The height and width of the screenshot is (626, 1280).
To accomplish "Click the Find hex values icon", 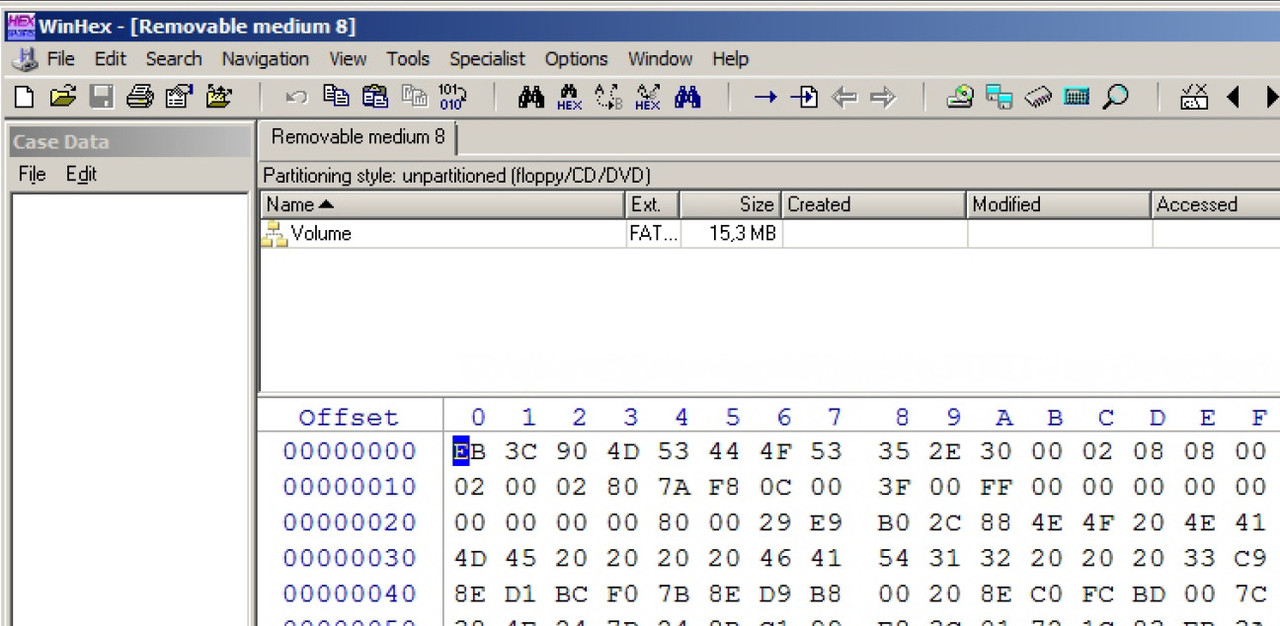I will pos(570,97).
